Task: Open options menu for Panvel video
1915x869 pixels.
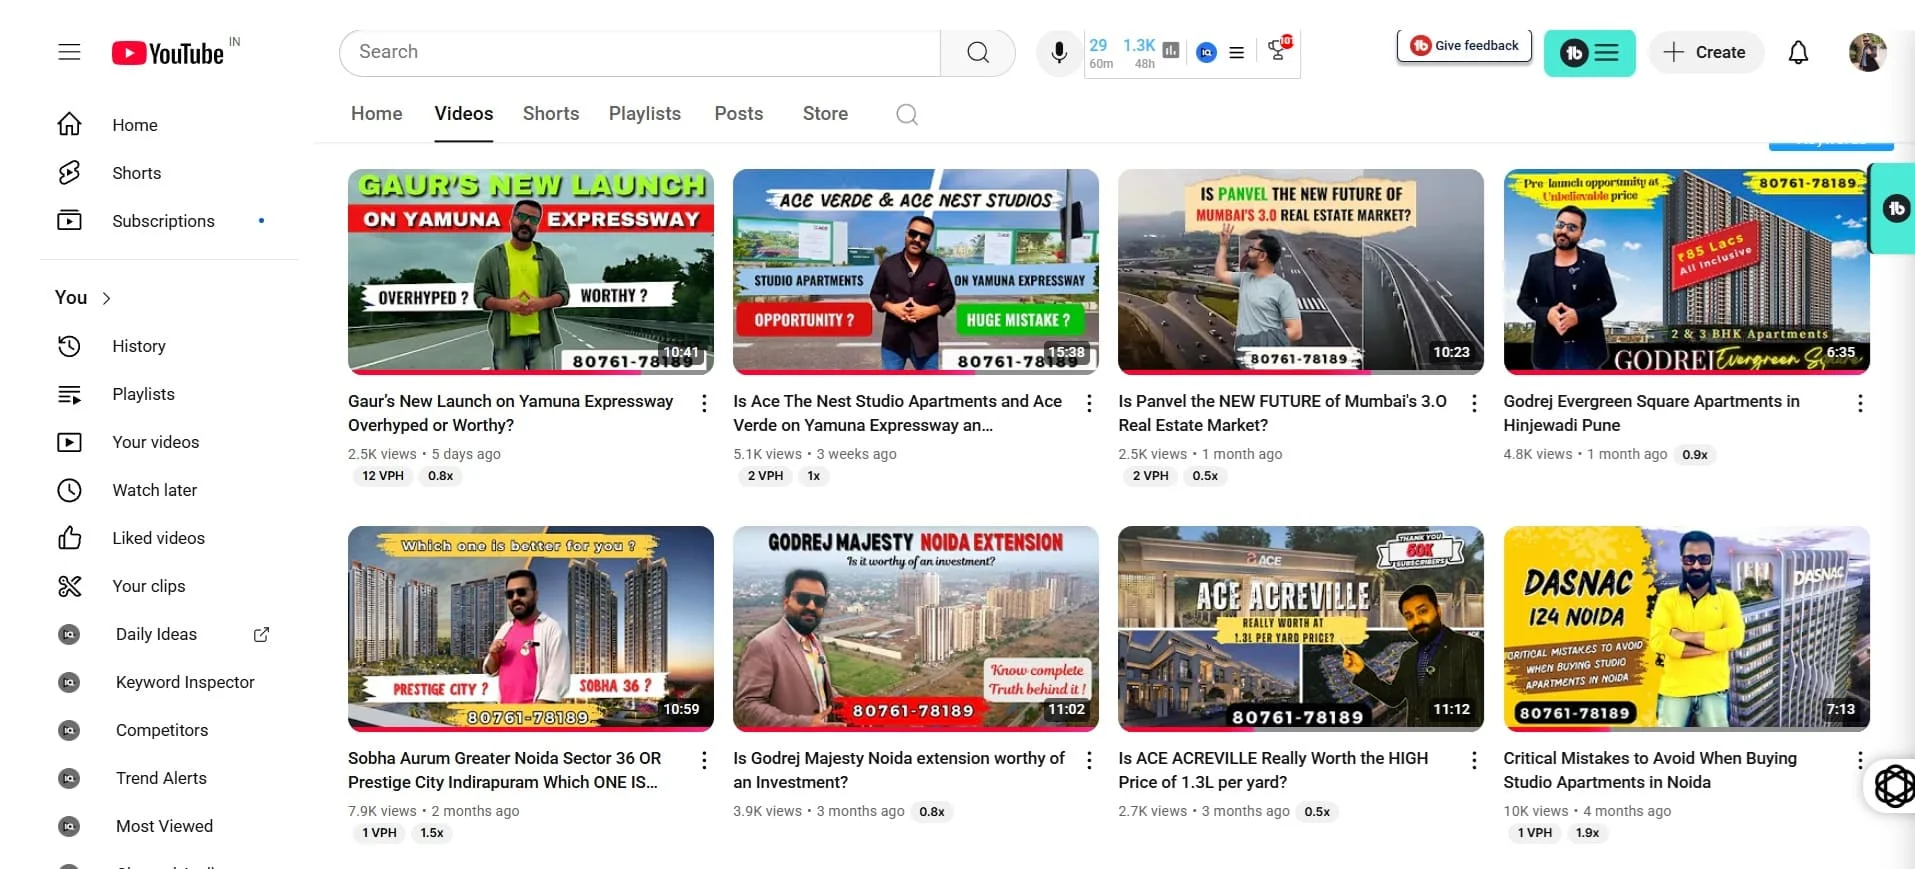Action: tap(1474, 403)
